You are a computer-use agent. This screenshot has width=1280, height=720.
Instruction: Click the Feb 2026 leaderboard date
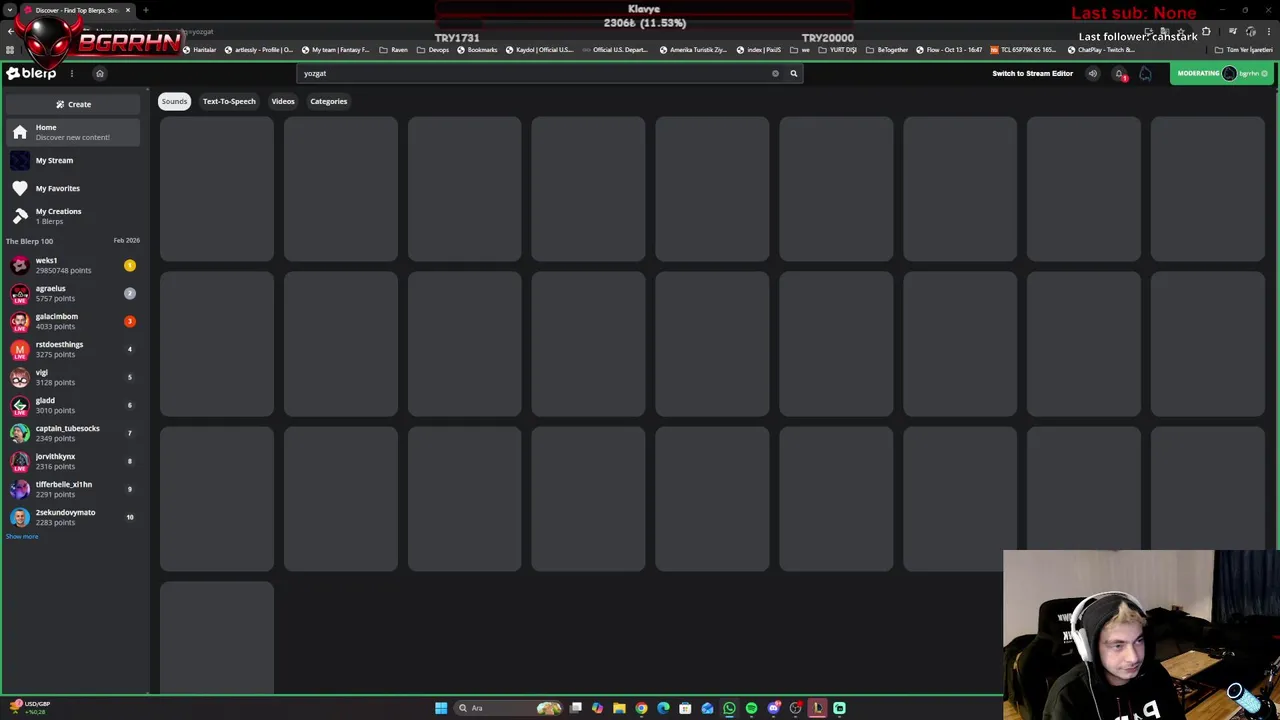[126, 241]
